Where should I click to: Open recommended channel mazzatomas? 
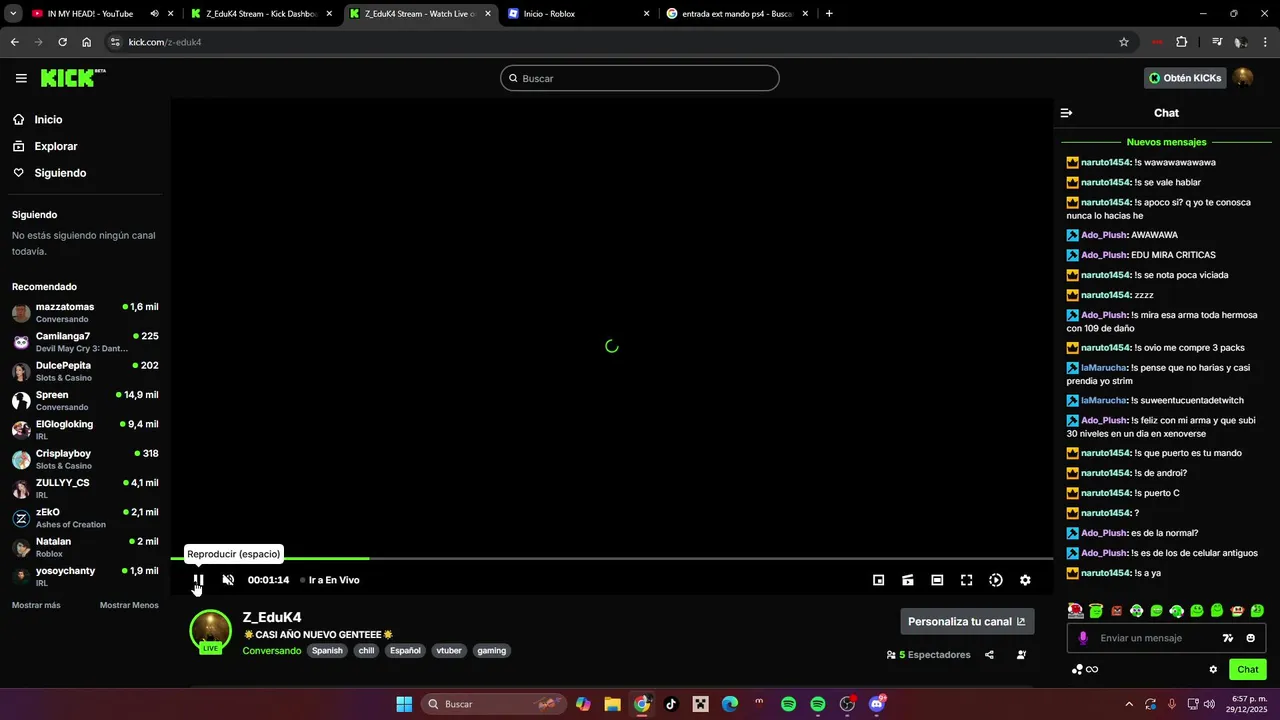coord(85,313)
